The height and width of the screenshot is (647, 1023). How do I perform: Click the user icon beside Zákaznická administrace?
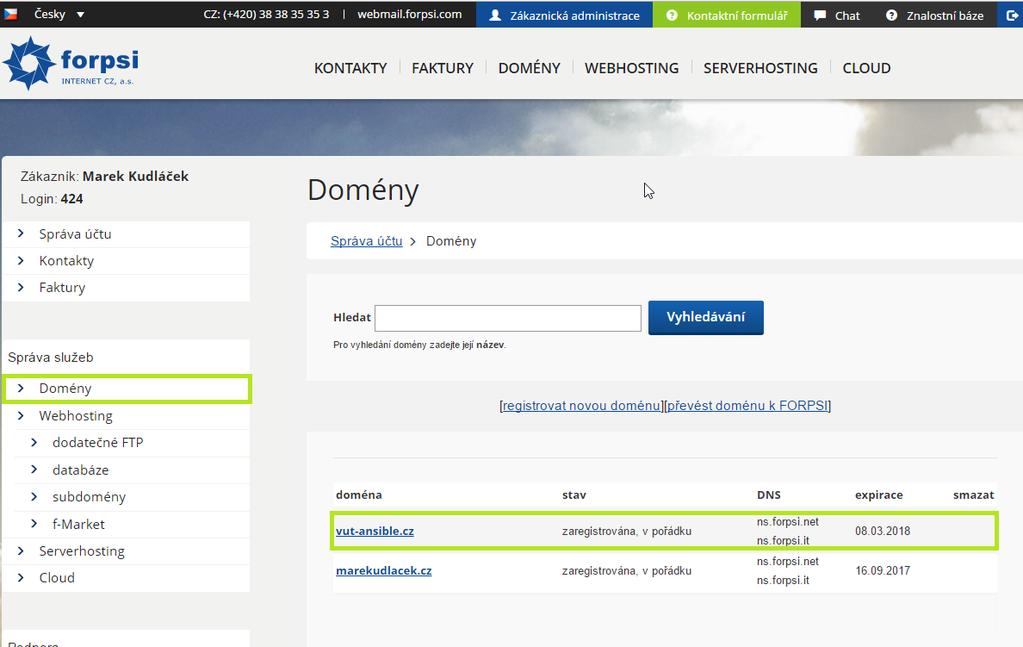point(495,15)
